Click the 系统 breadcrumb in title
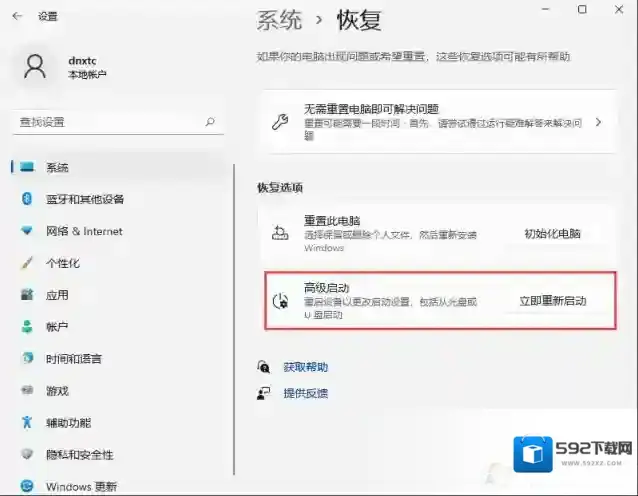 tap(281, 19)
